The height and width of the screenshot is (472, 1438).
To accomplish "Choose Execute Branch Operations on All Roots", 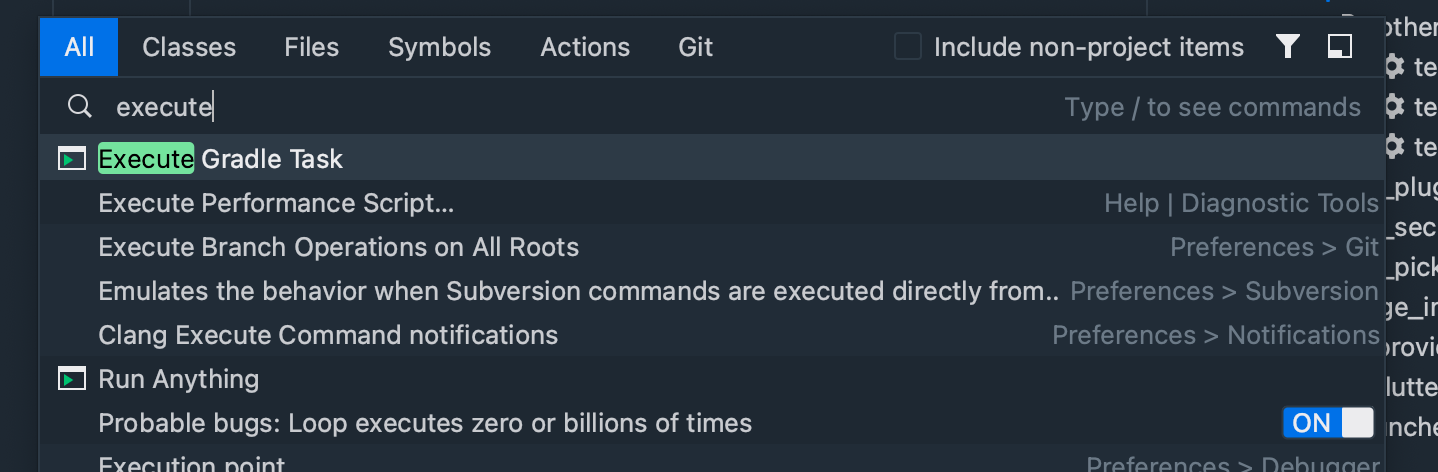I will [x=712, y=247].
